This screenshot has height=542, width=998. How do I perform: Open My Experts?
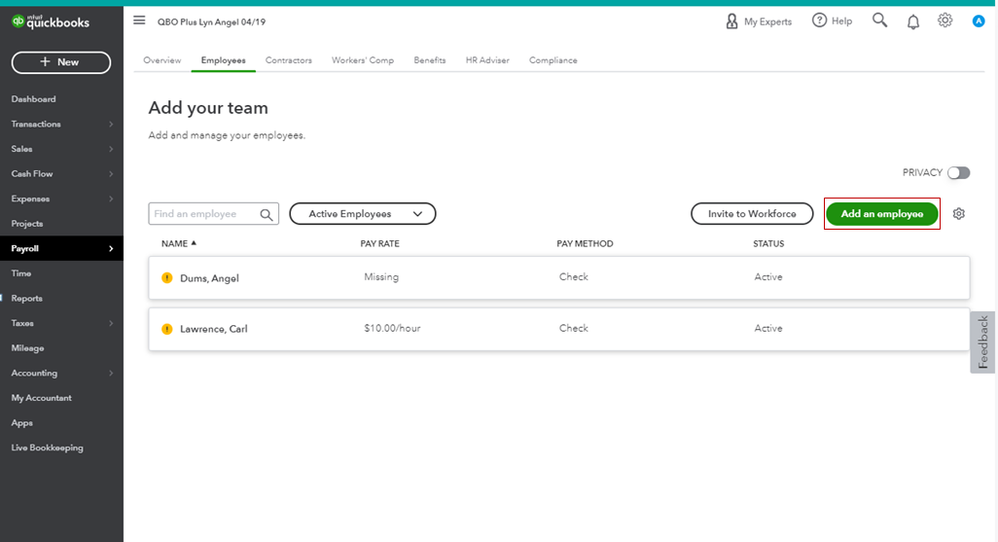coord(759,22)
